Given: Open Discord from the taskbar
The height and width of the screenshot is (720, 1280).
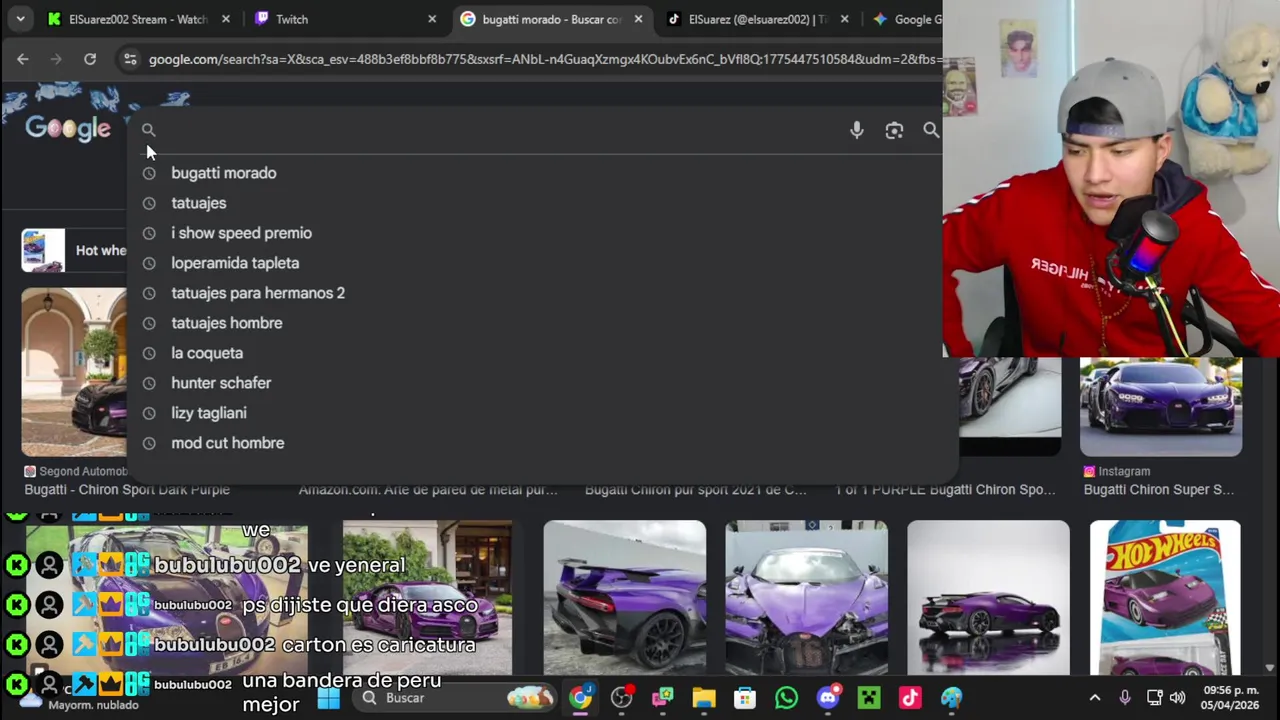Looking at the screenshot, I should point(828,698).
